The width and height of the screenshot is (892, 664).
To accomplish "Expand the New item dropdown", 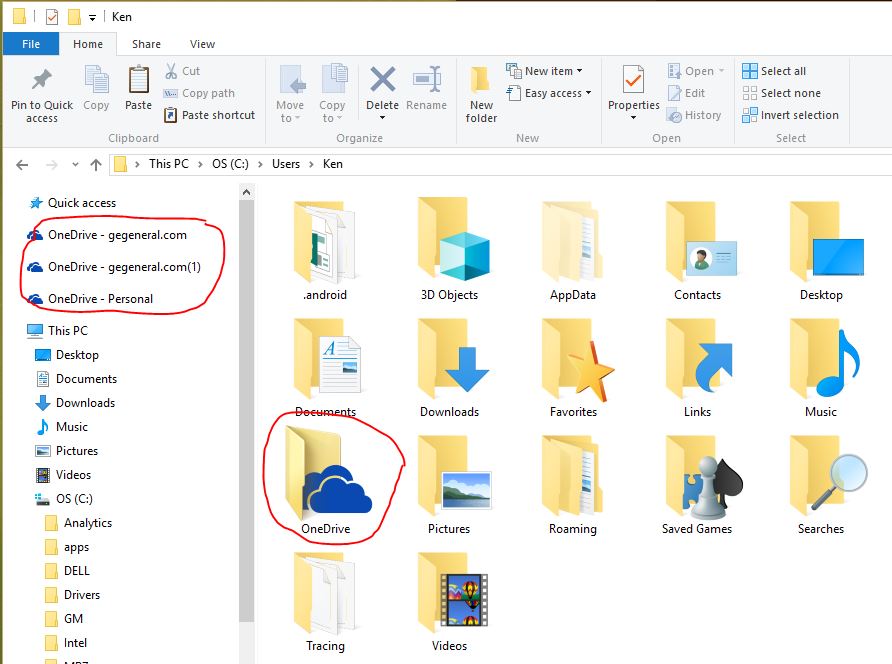I will click(546, 70).
